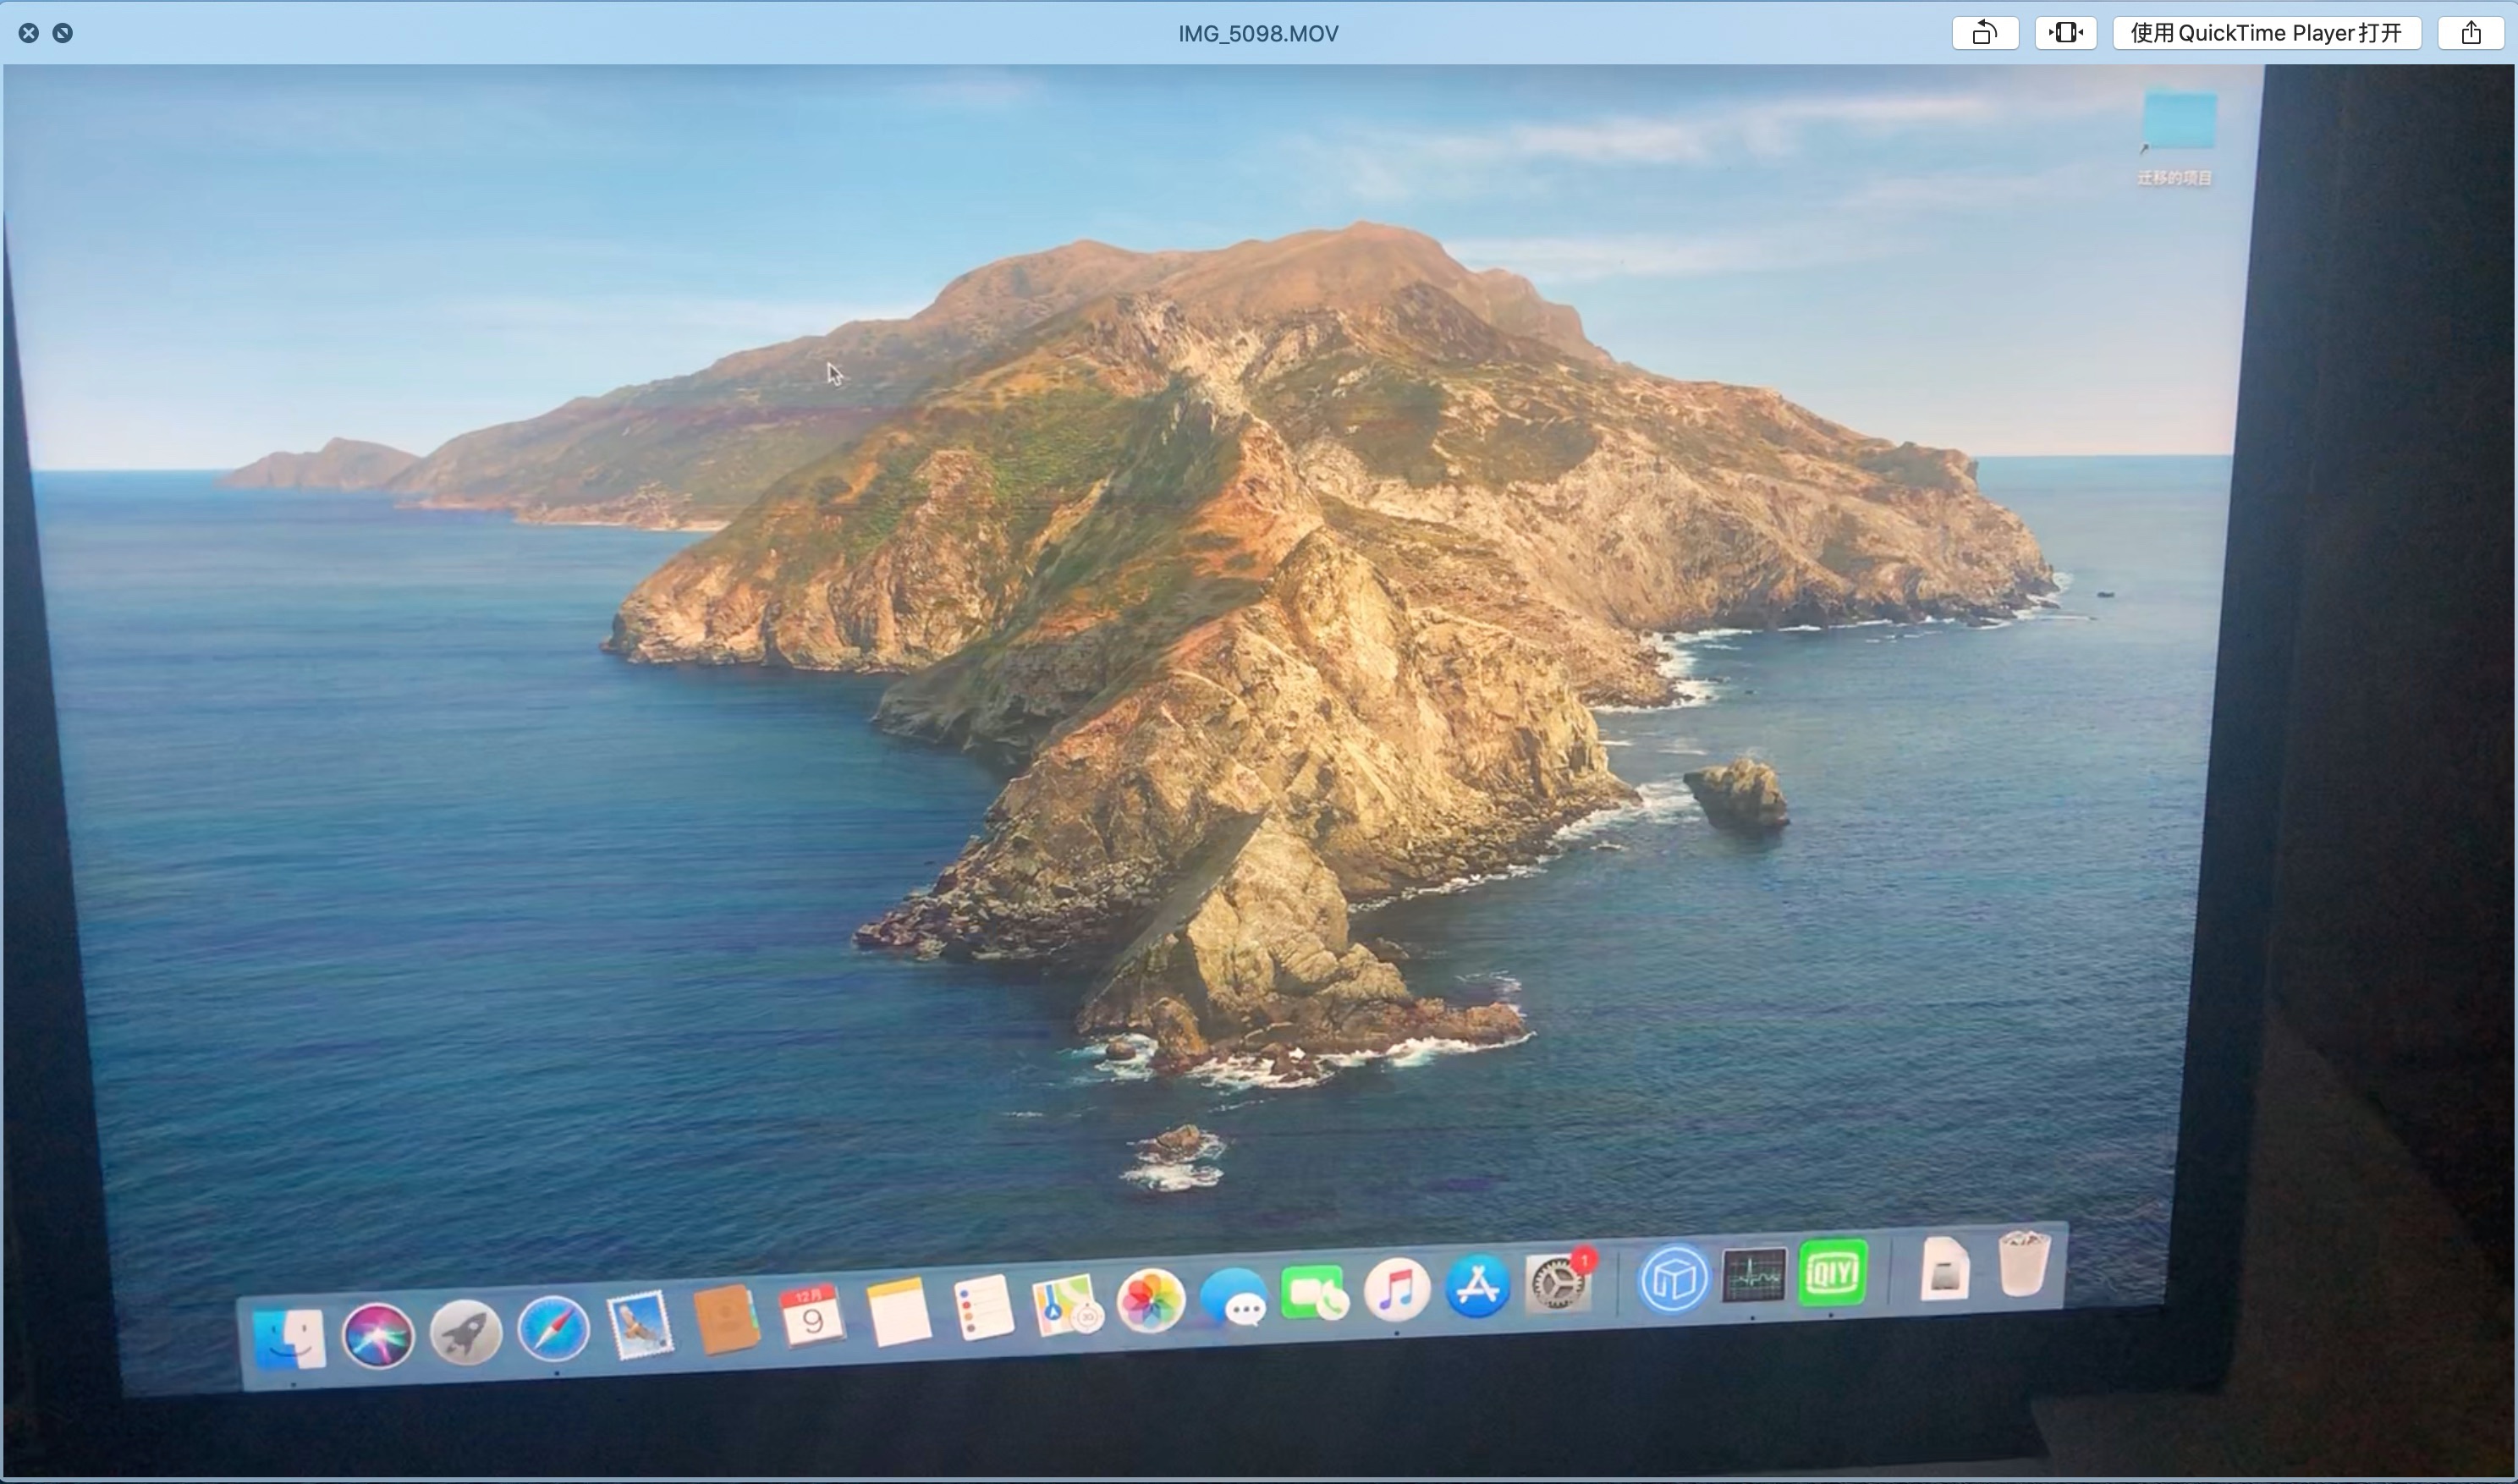Open the share menu
The width and height of the screenshot is (2518, 1484).
2471,33
